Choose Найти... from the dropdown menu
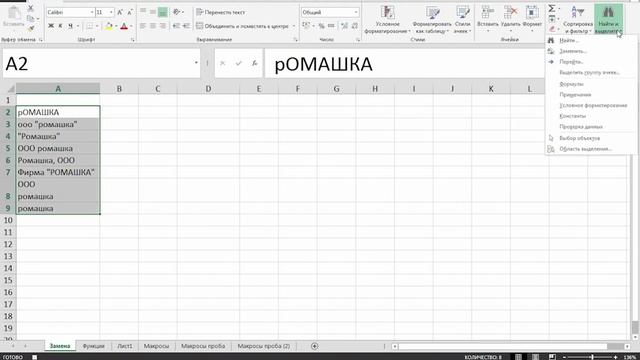640x360 pixels. click(590, 40)
